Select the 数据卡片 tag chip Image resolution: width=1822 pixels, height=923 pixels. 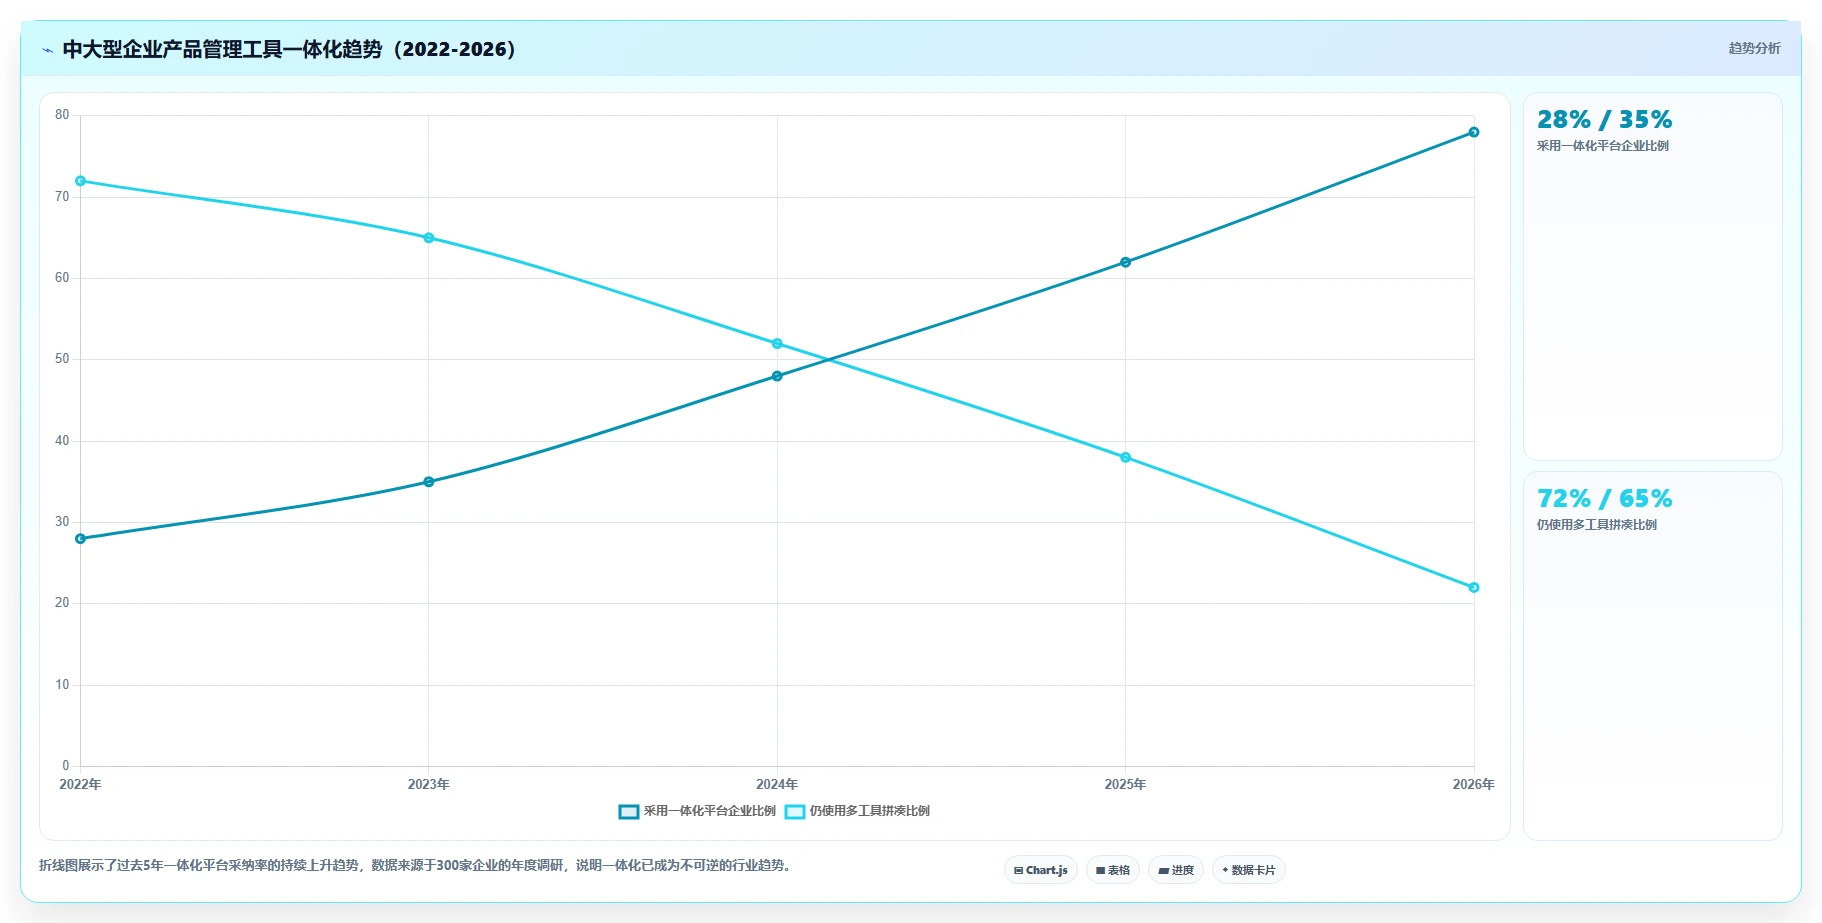[x=1249, y=870]
